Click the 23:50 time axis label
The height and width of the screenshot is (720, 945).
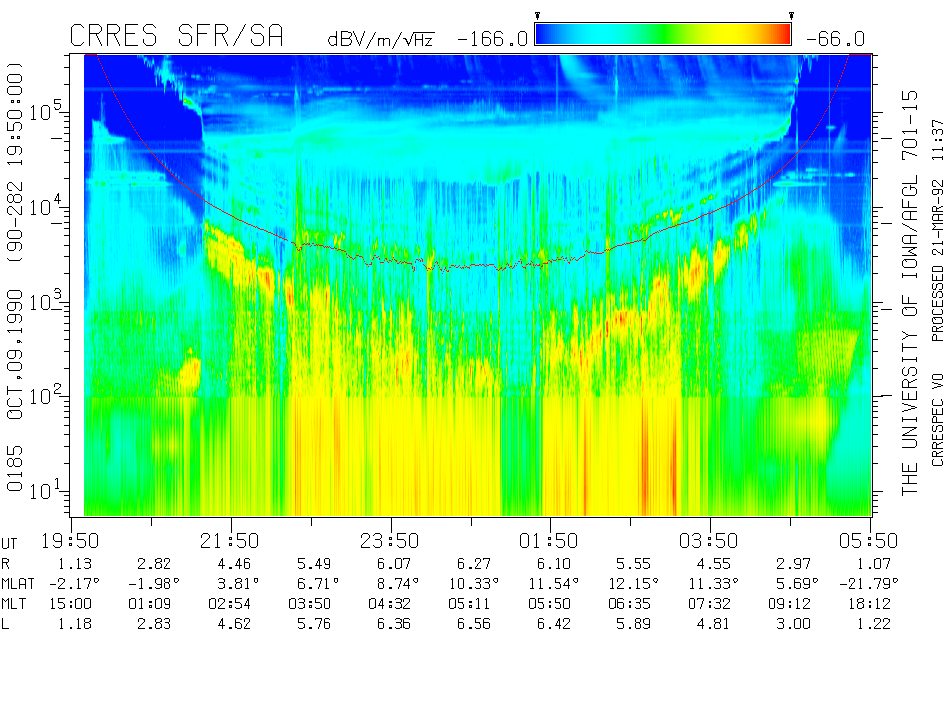(390, 541)
